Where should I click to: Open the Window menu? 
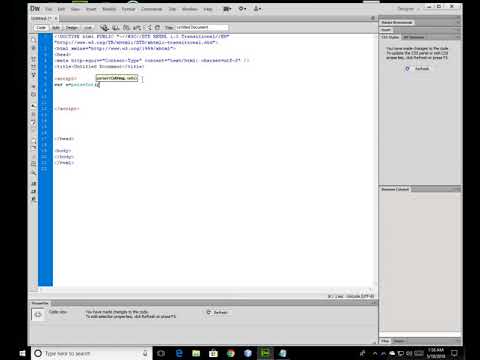point(190,9)
